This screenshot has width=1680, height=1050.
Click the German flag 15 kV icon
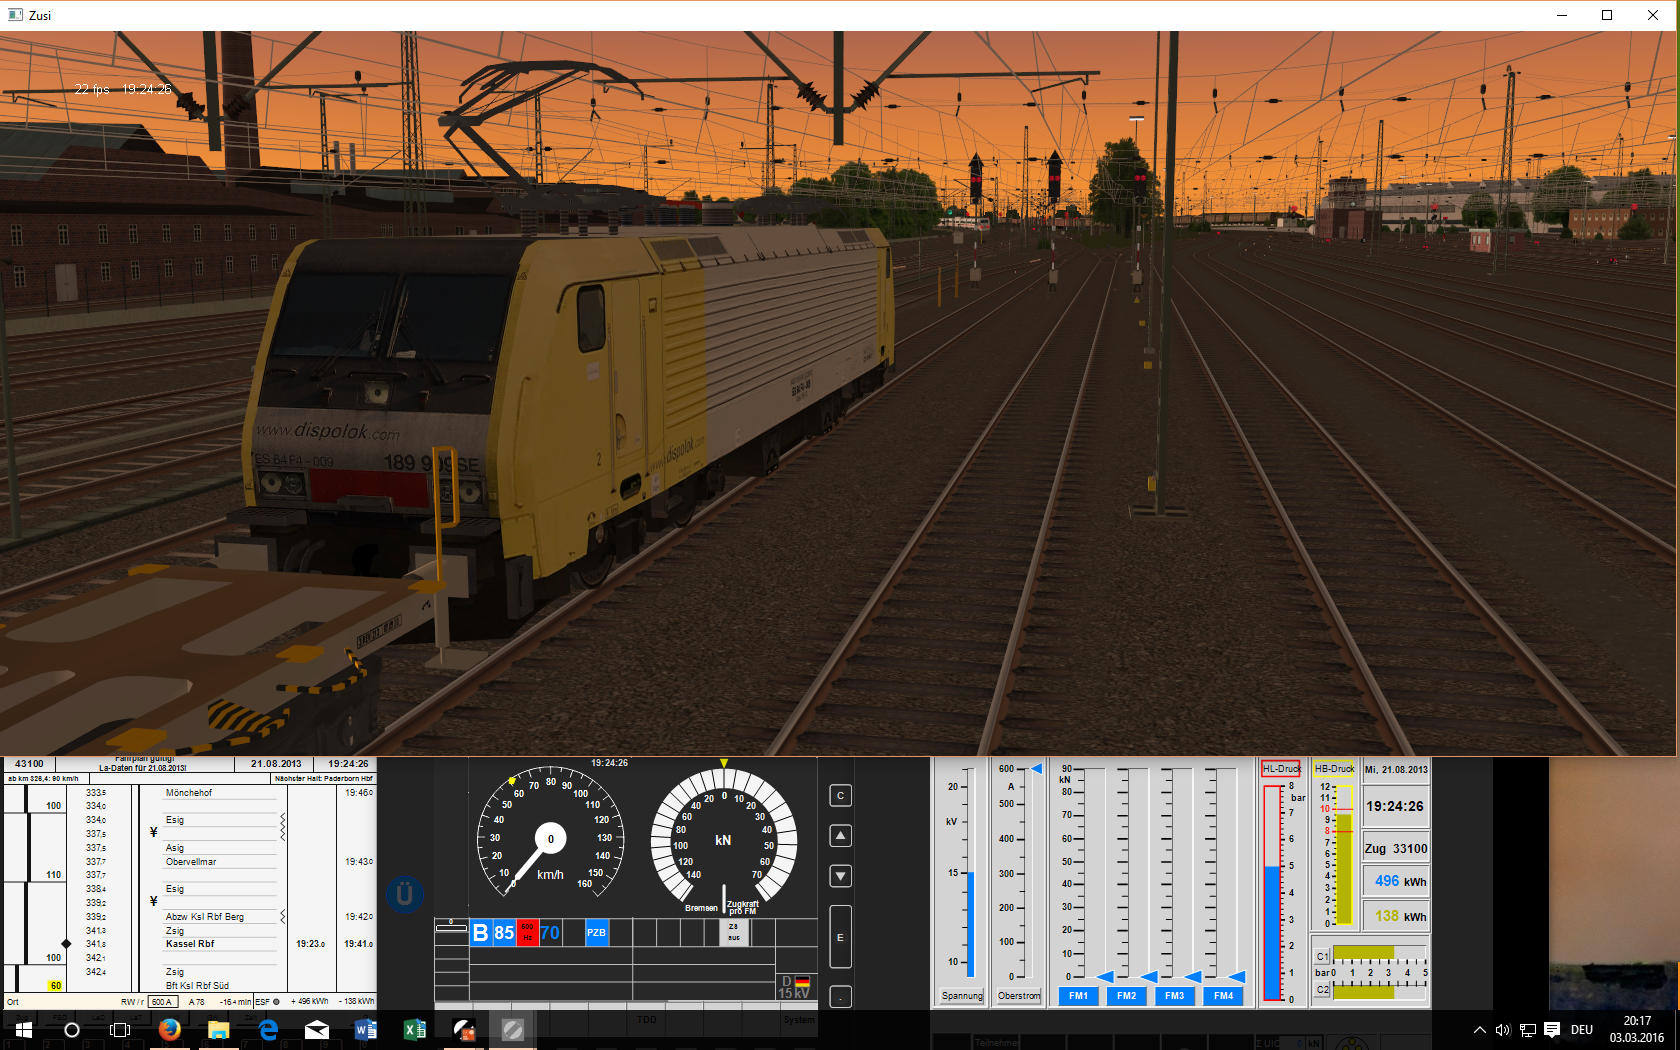point(796,987)
